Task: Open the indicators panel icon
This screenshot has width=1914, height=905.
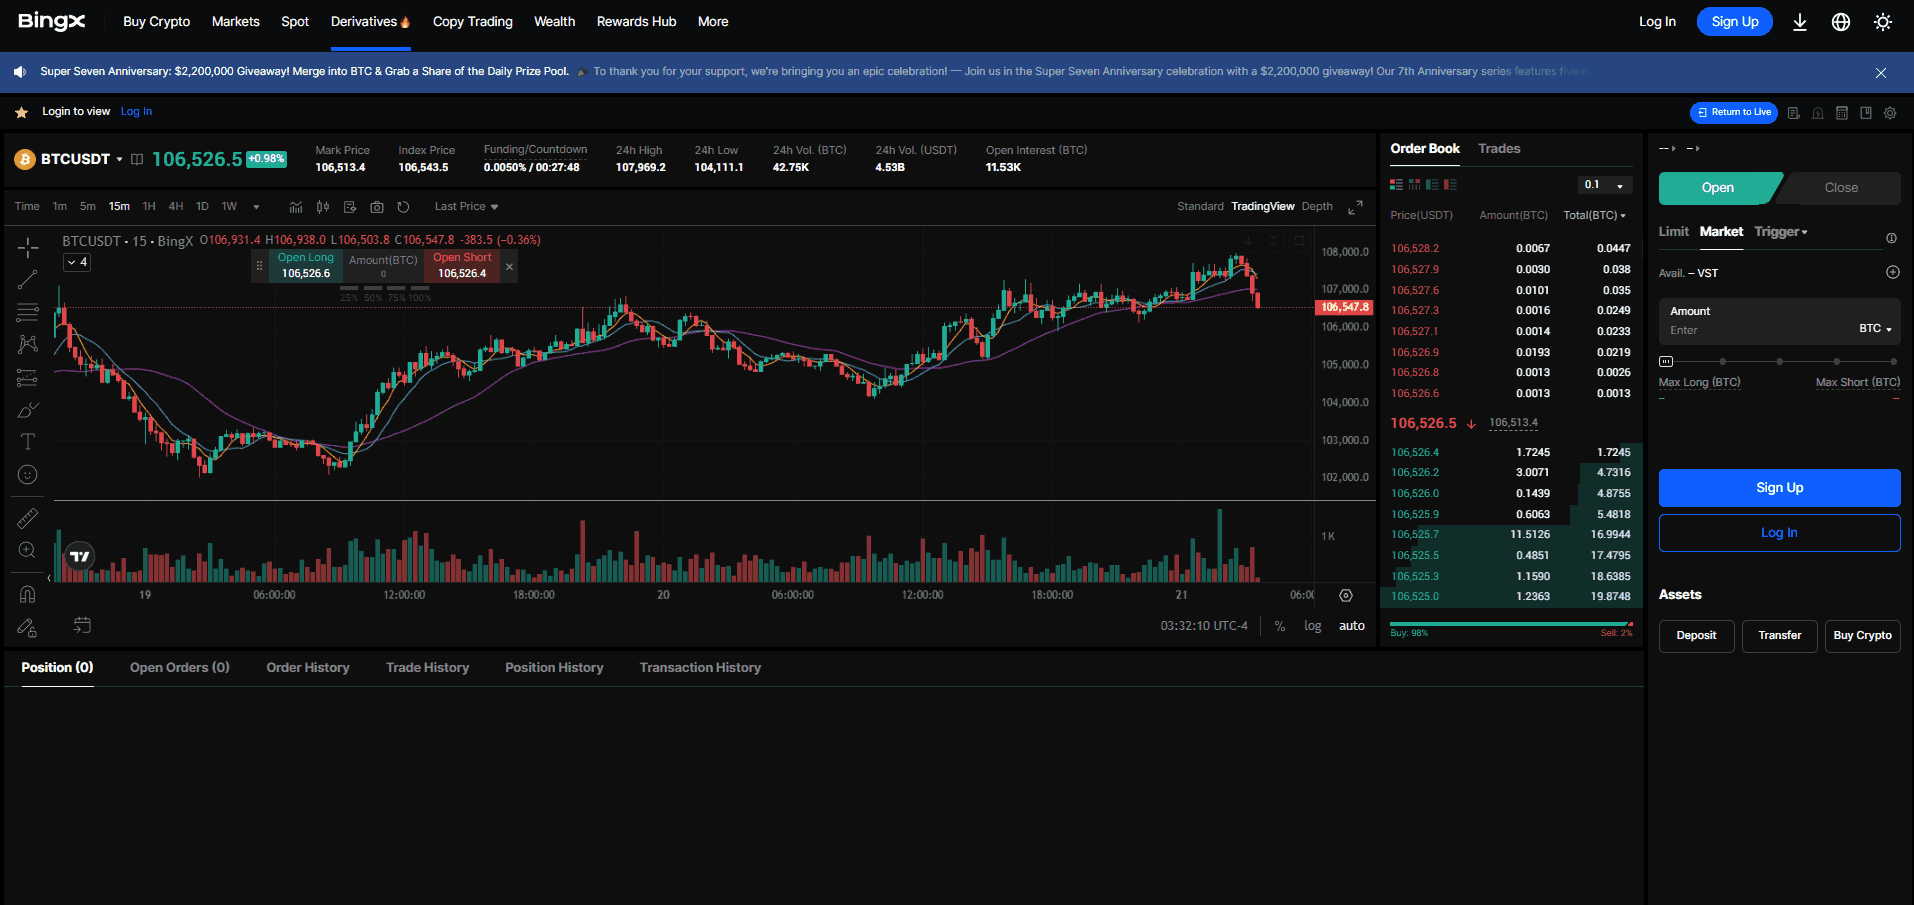Action: (x=296, y=206)
